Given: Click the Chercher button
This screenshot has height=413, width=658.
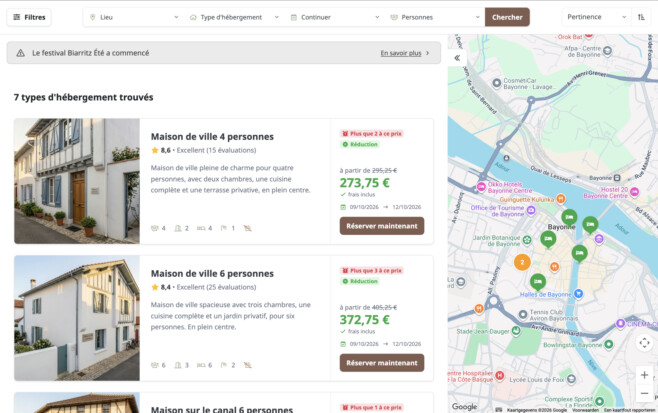Looking at the screenshot, I should point(507,17).
